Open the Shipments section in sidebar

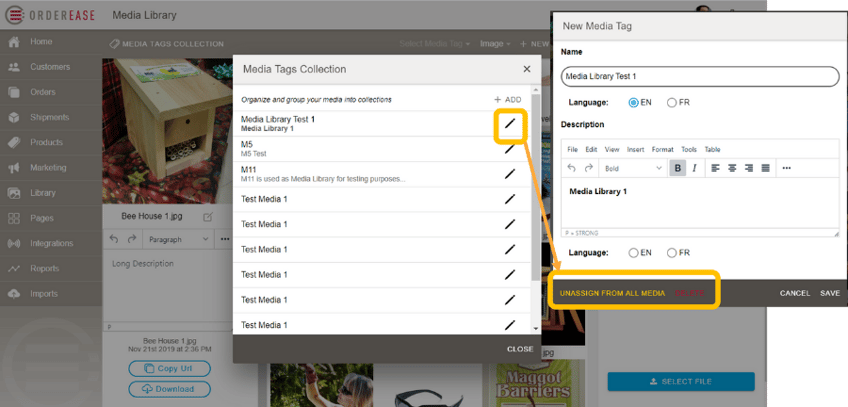coord(49,117)
